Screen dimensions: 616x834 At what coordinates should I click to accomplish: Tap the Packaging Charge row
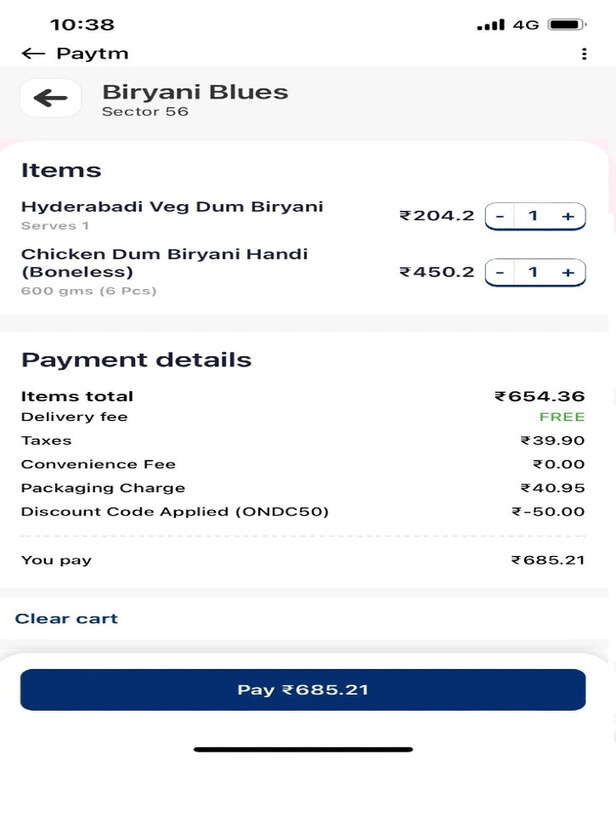tap(103, 488)
